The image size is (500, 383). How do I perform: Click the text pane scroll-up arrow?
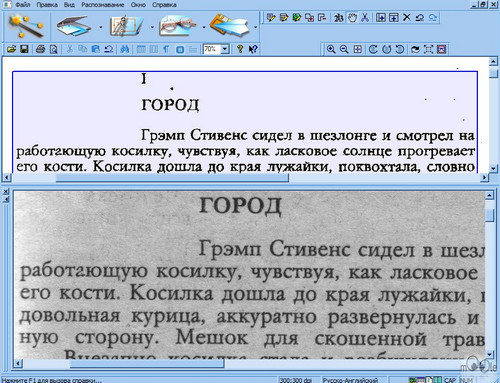pos(493,61)
